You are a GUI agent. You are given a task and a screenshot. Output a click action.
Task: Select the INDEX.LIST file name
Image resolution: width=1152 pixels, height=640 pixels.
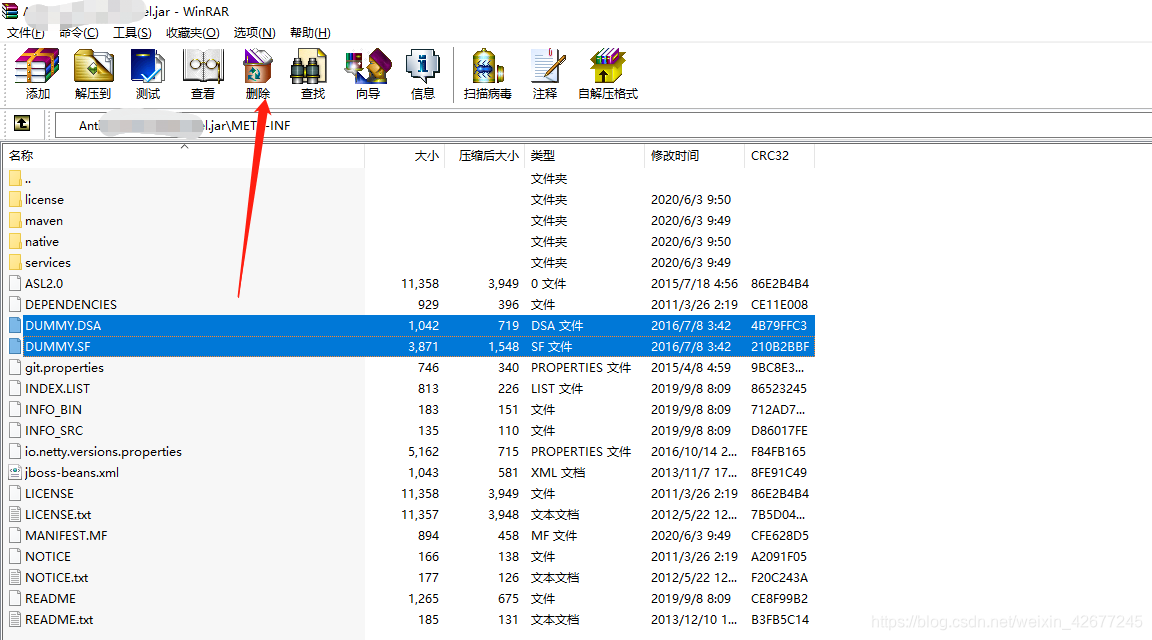[x=57, y=389]
